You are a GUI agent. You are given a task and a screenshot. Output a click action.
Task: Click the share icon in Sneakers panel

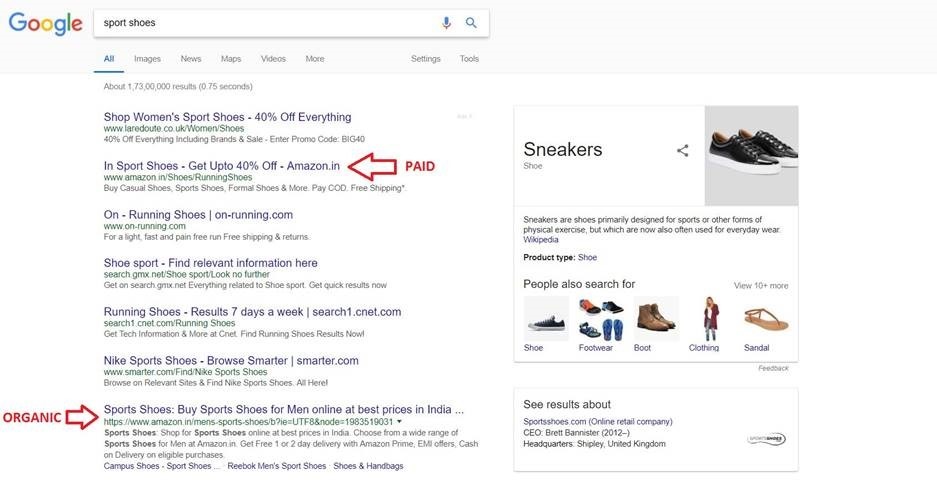pyautogui.click(x=683, y=151)
